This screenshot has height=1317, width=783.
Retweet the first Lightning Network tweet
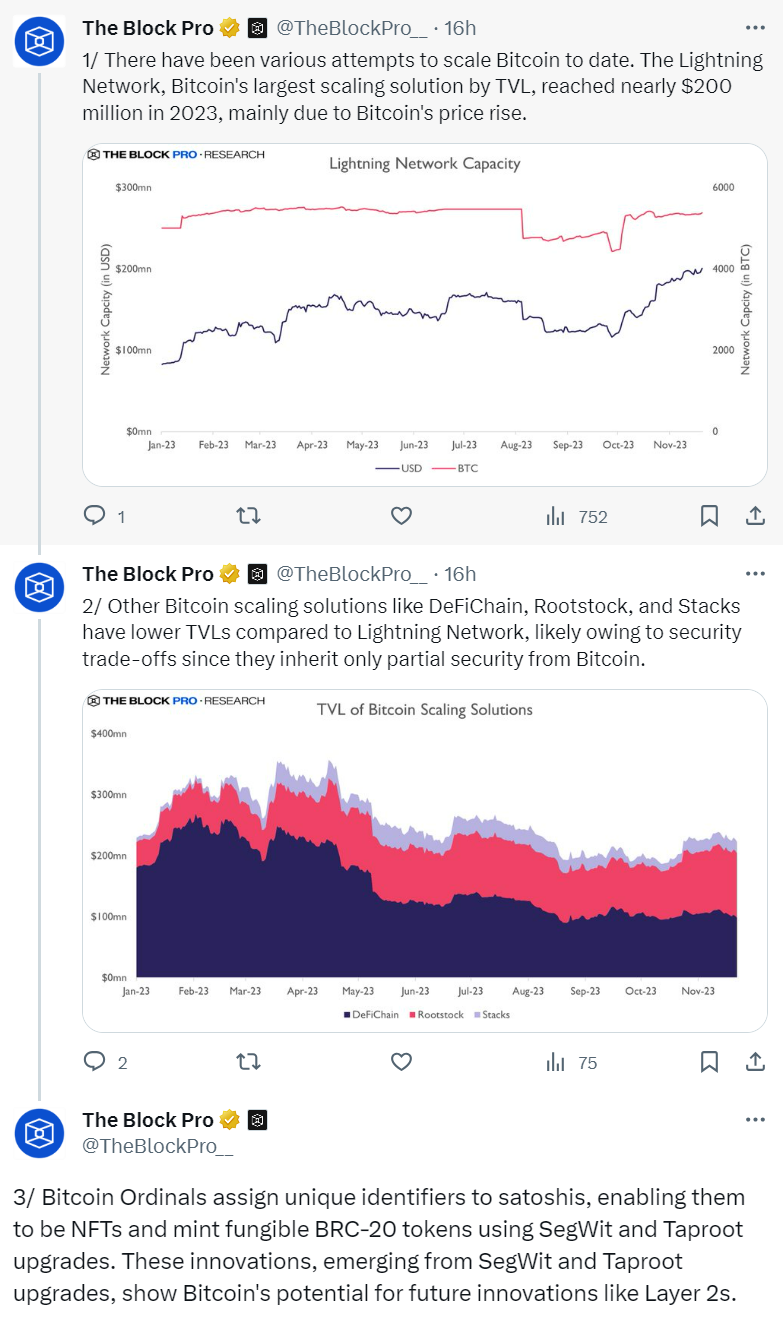pyautogui.click(x=247, y=516)
